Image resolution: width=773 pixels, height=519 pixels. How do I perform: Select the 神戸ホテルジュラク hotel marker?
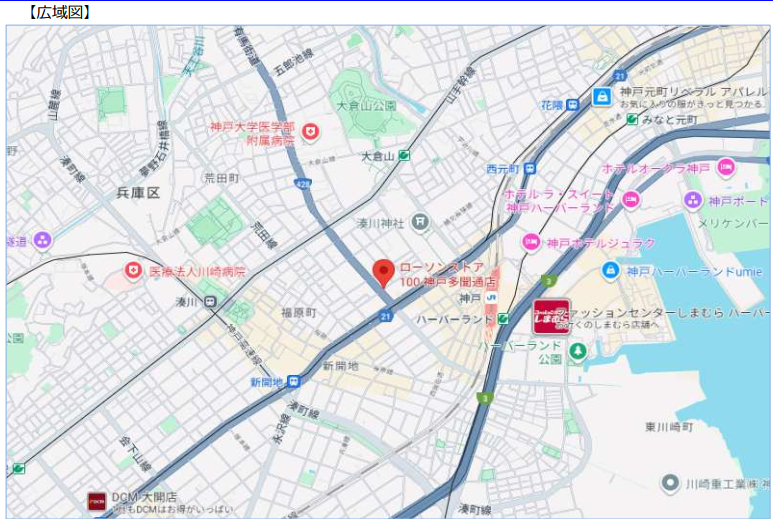click(x=531, y=242)
